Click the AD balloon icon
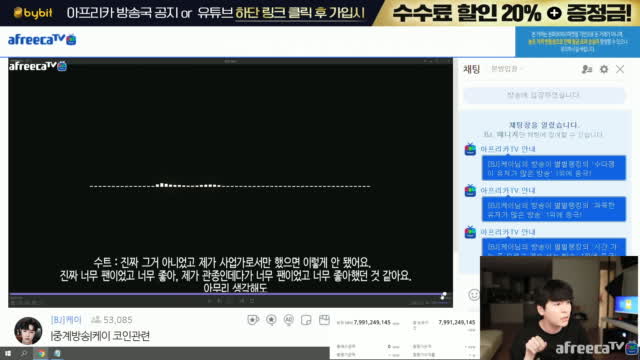 (289, 320)
